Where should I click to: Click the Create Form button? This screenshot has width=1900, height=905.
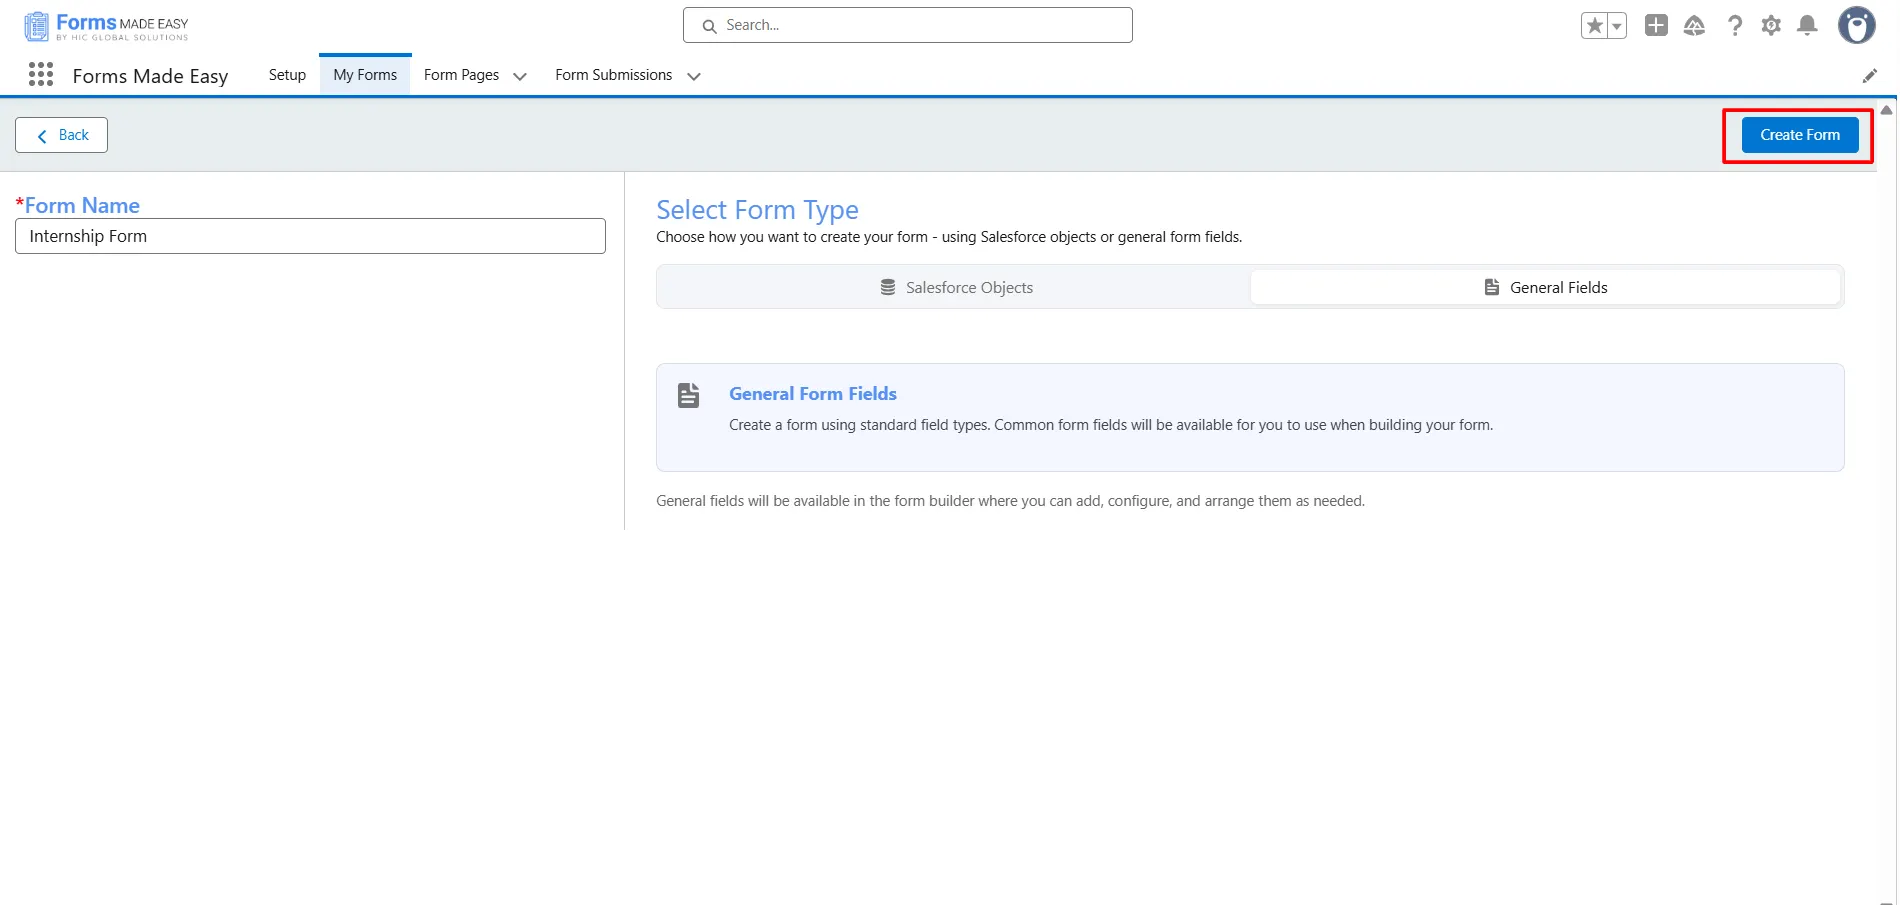click(1799, 135)
